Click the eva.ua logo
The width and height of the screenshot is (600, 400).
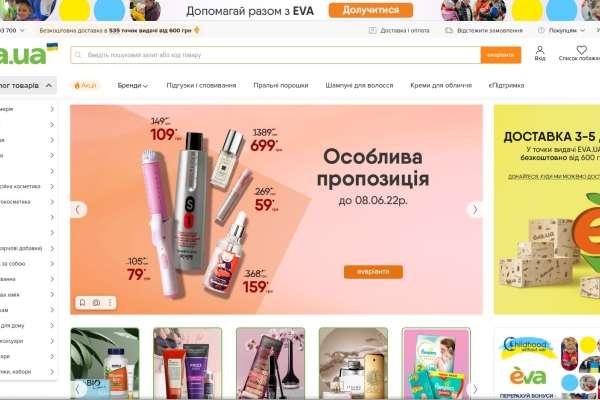click(x=28, y=54)
